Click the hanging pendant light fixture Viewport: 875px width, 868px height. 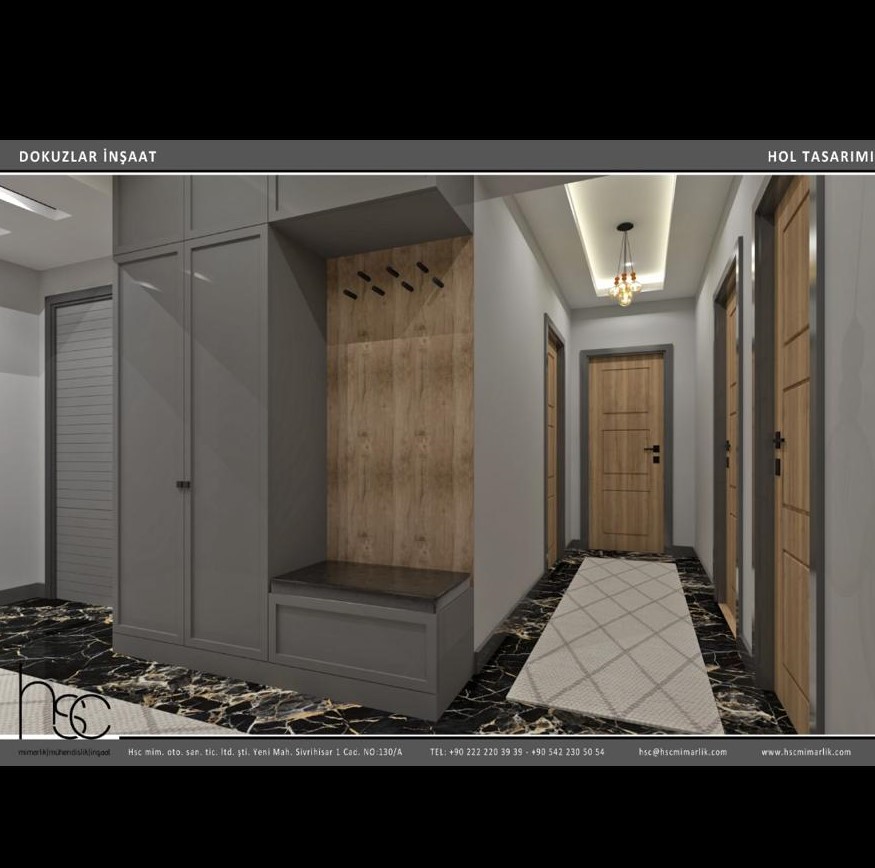[625, 282]
